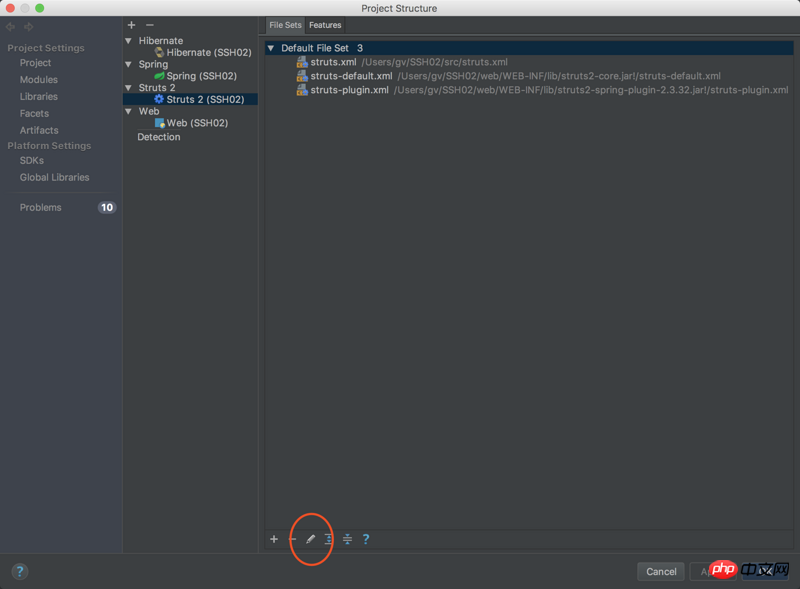The height and width of the screenshot is (589, 800).
Task: Remove the selected file set
Action: click(x=292, y=539)
